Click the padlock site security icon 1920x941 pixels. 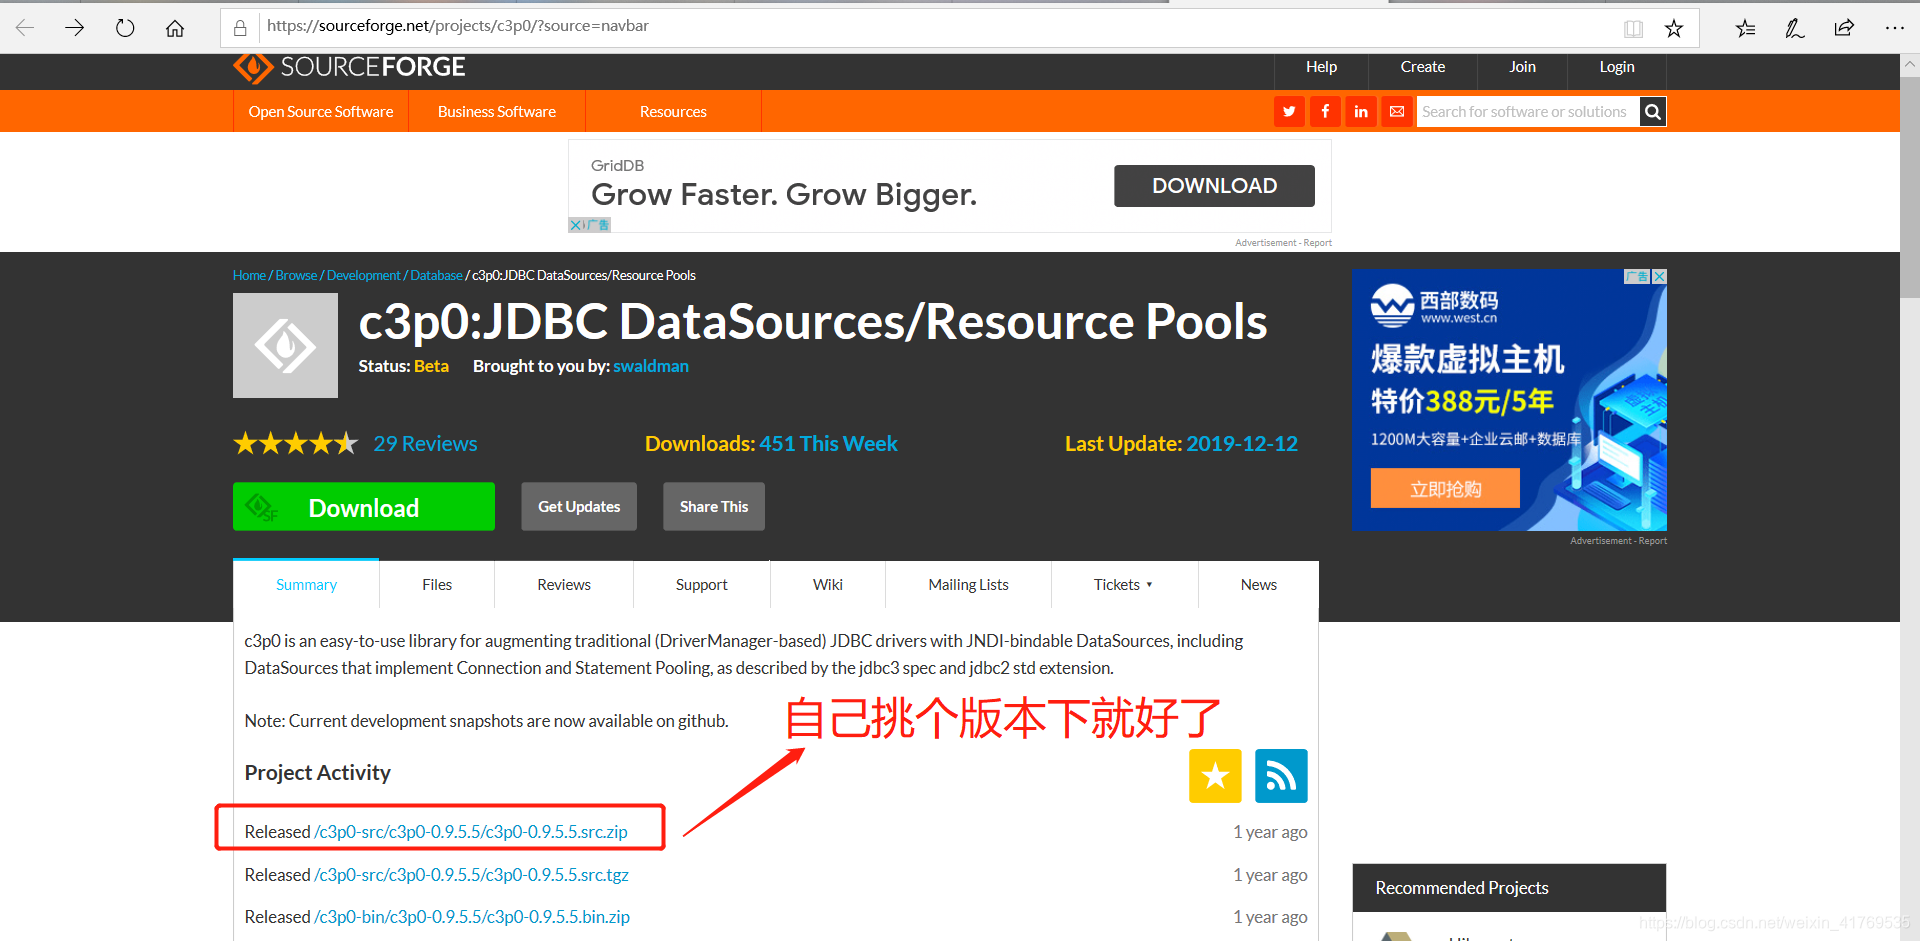[x=240, y=28]
